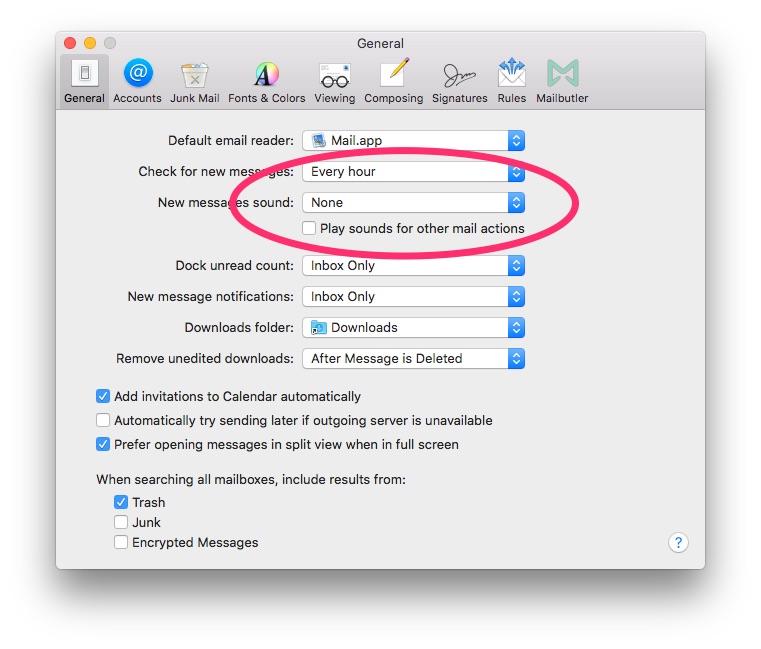
Task: Enable Play sounds for other mail actions
Action: point(309,228)
